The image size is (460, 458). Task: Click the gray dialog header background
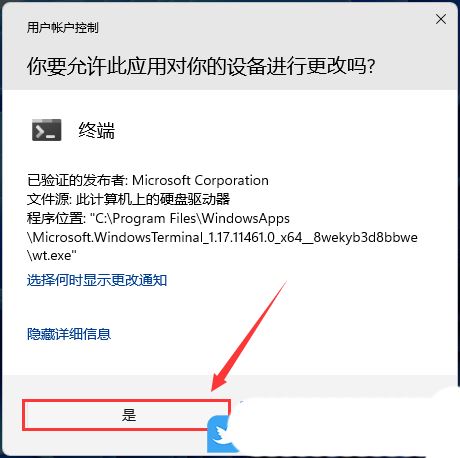click(x=230, y=47)
